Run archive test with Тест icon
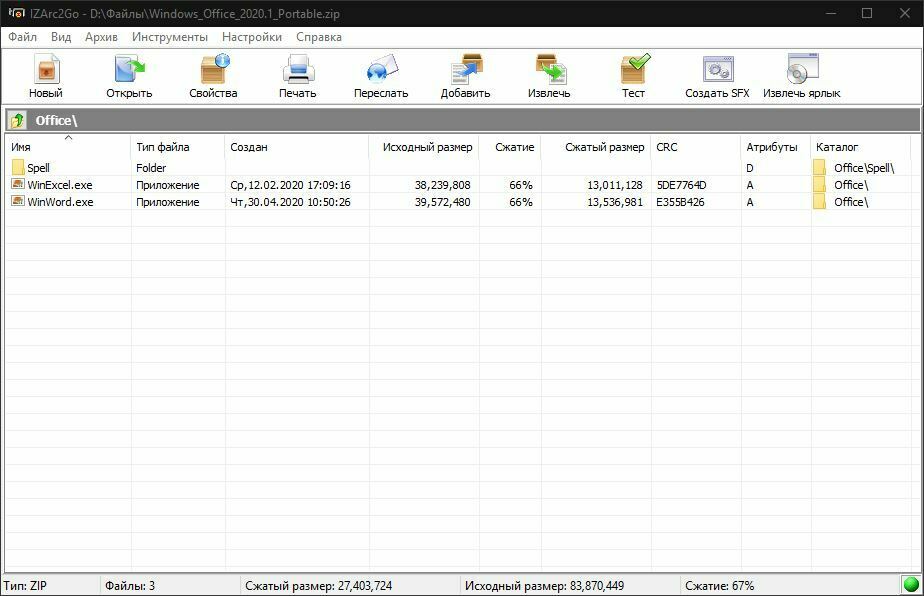 (633, 72)
